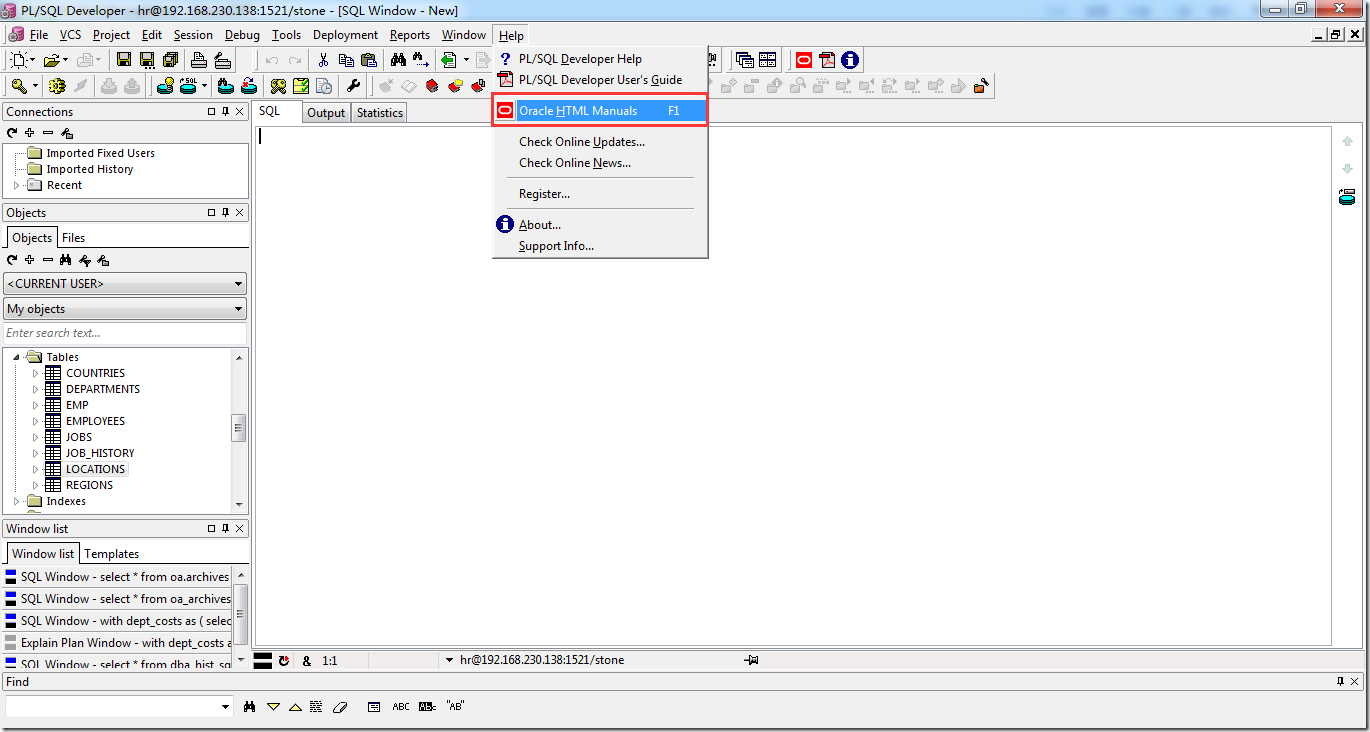This screenshot has height=732, width=1370.
Task: Click the down arrow beside the editor
Action: click(x=1347, y=169)
